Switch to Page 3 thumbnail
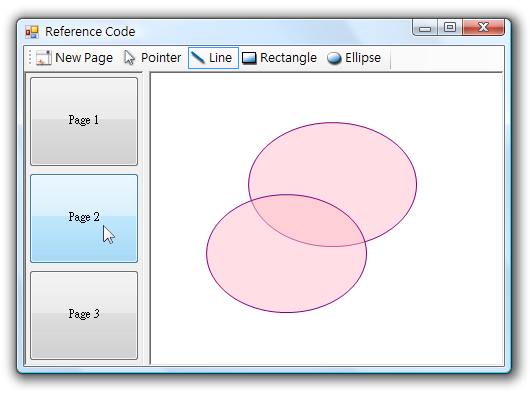 tap(84, 315)
